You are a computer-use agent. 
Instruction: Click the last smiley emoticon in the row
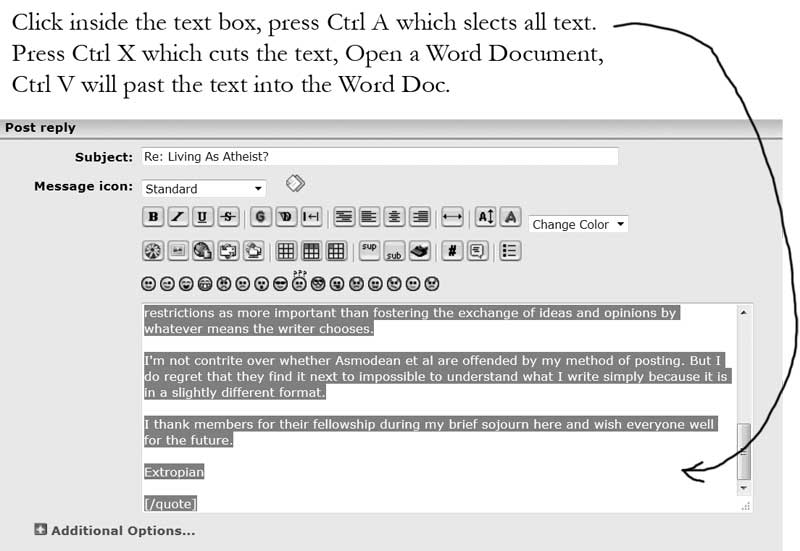click(x=432, y=284)
